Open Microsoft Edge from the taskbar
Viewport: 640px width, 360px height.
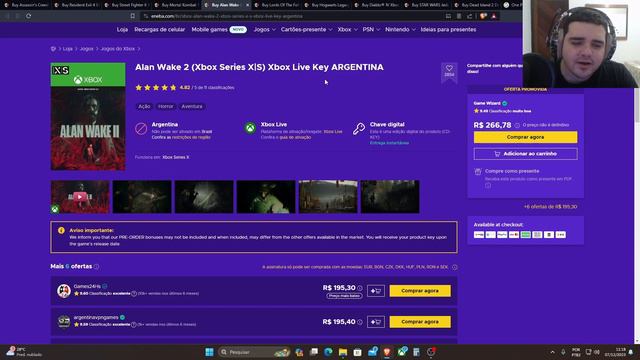(328, 352)
